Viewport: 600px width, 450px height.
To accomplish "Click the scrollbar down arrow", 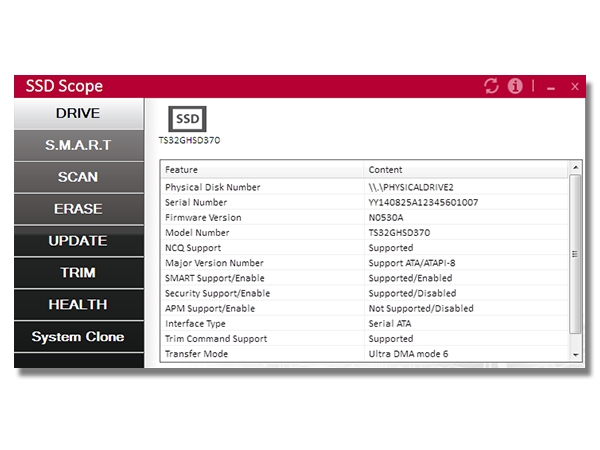I will tap(575, 354).
